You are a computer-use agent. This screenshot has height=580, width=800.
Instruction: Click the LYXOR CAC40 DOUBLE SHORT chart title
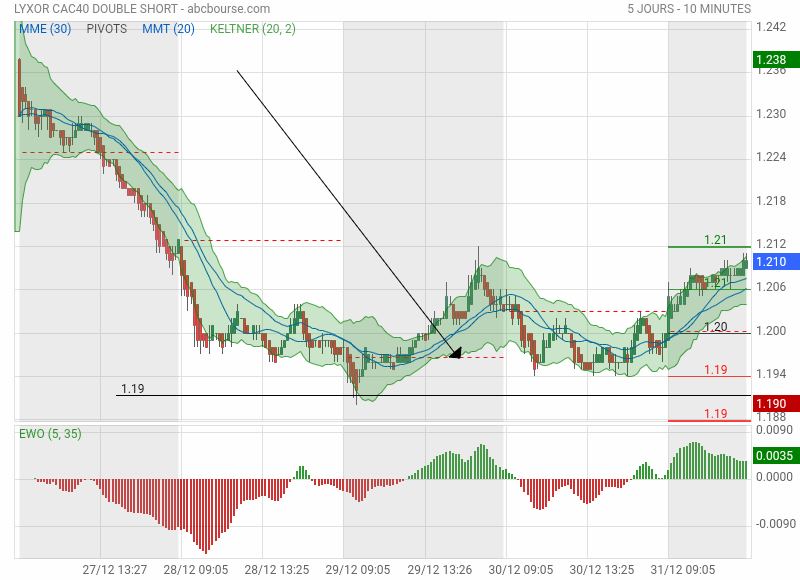(x=96, y=9)
